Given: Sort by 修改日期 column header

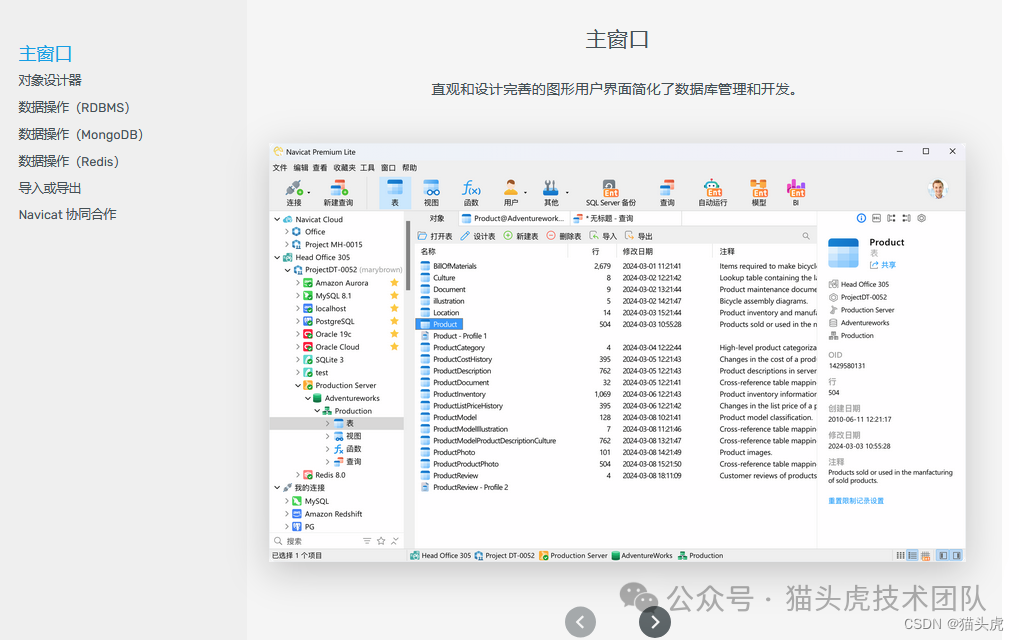Looking at the screenshot, I should [638, 251].
